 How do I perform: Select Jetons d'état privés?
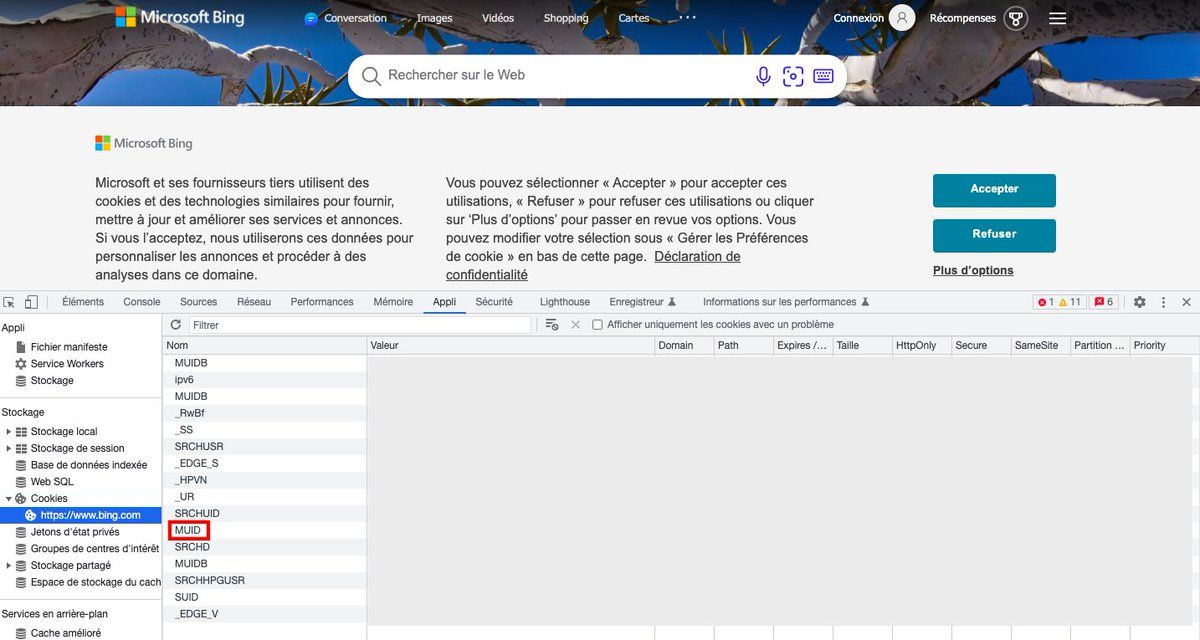[x=75, y=533]
